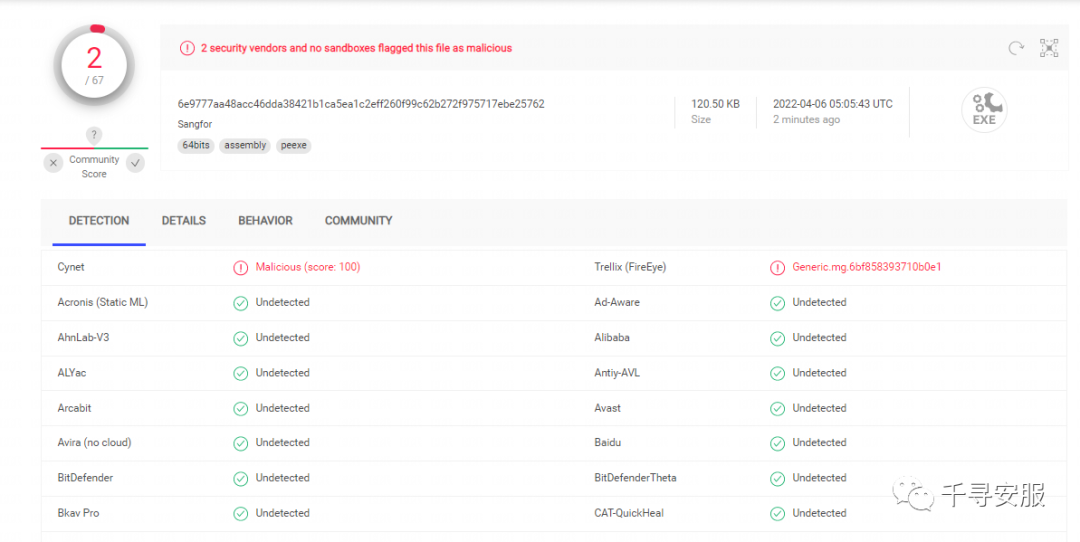Click the EXE file type icon
Screen dimensions: 1080x542
(x=984, y=110)
